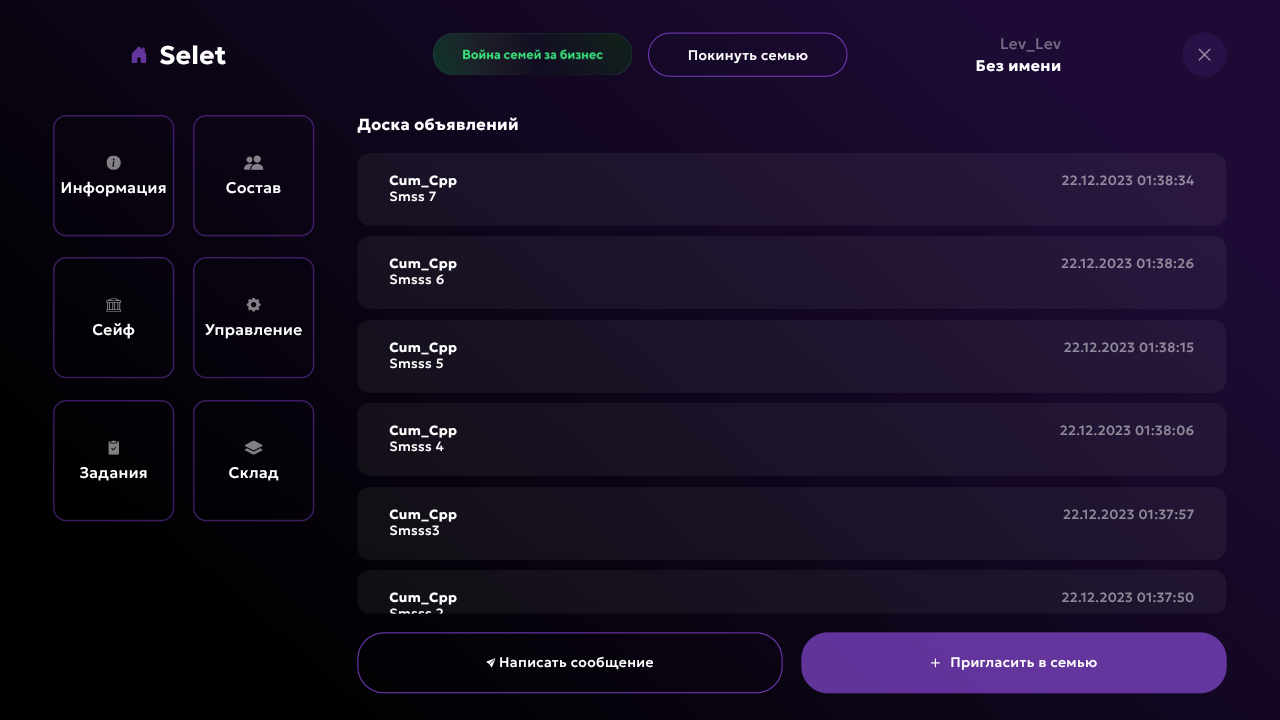
Task: Select the Smss 7 announcement
Action: [791, 189]
